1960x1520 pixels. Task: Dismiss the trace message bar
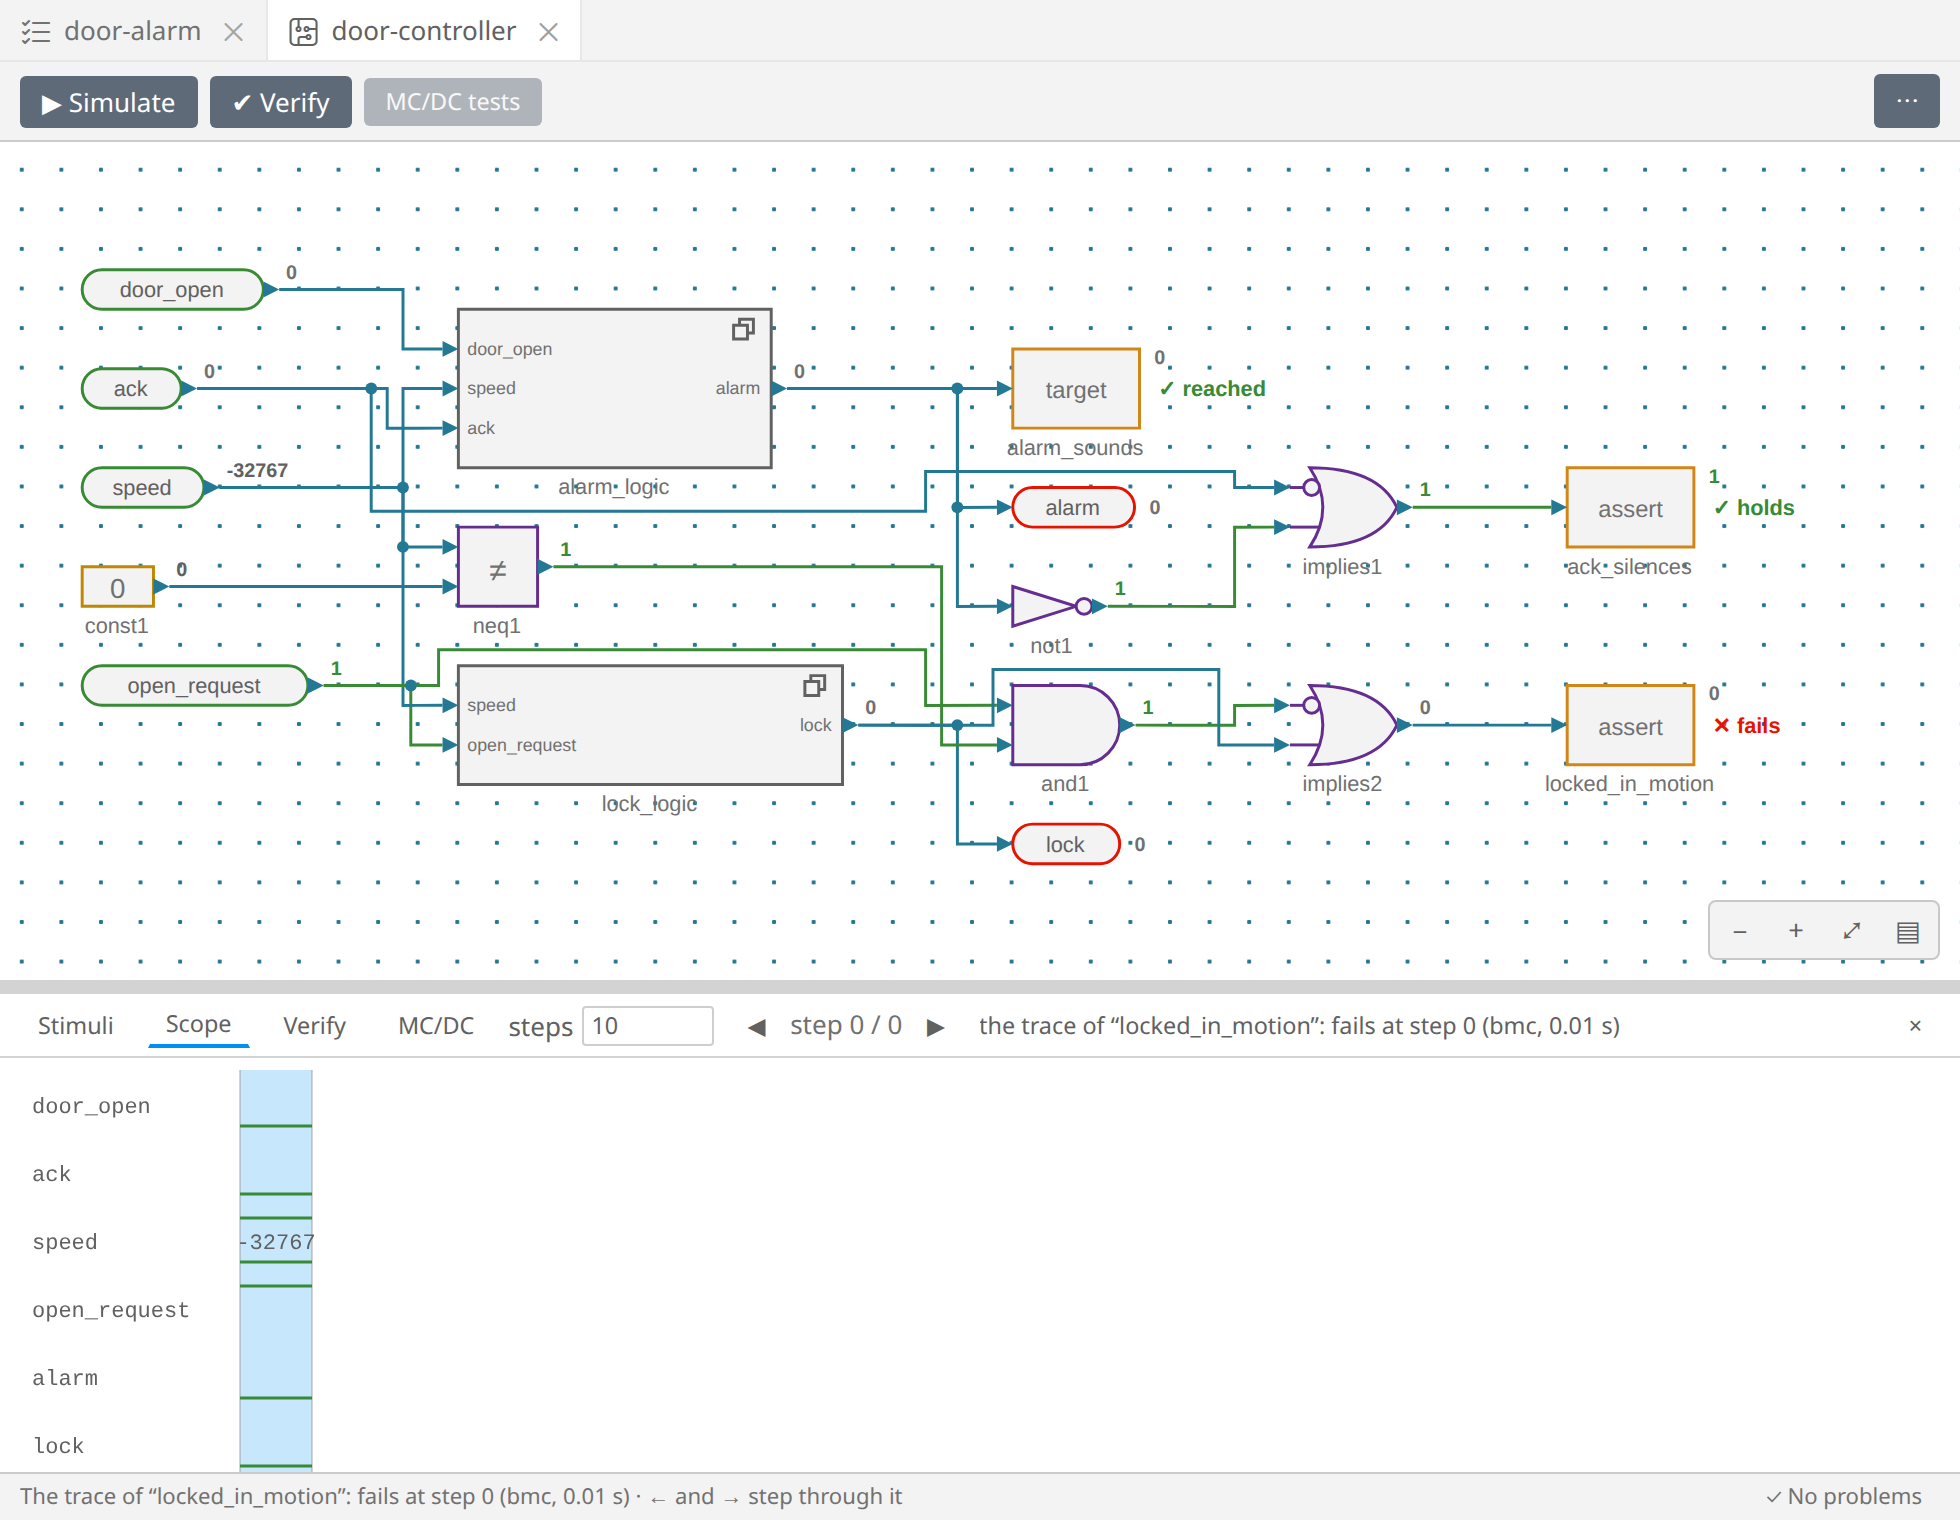point(1915,1026)
